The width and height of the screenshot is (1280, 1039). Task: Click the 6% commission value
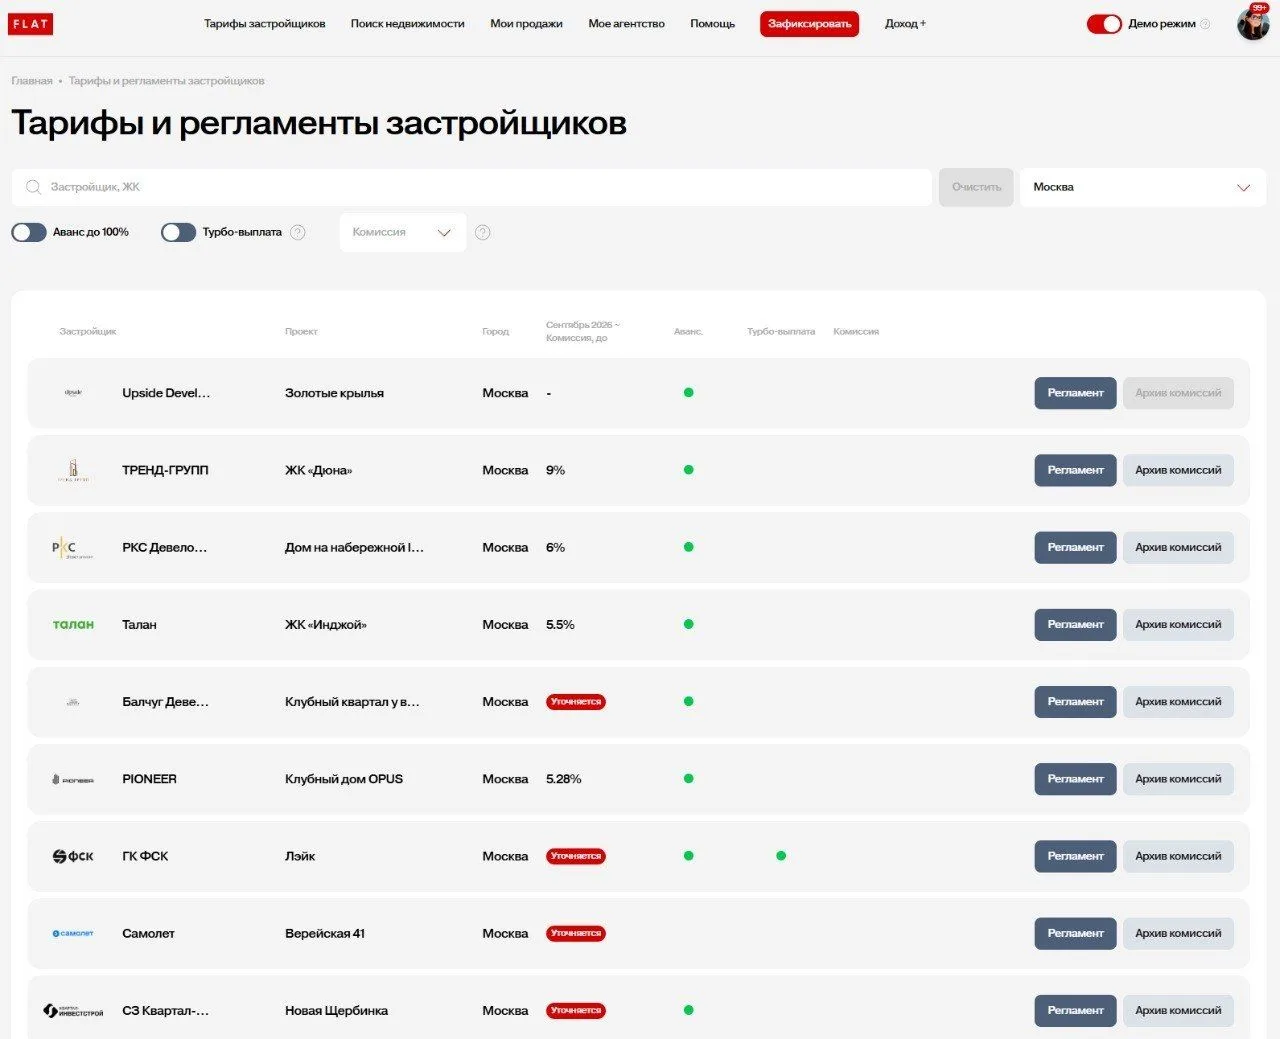point(555,547)
